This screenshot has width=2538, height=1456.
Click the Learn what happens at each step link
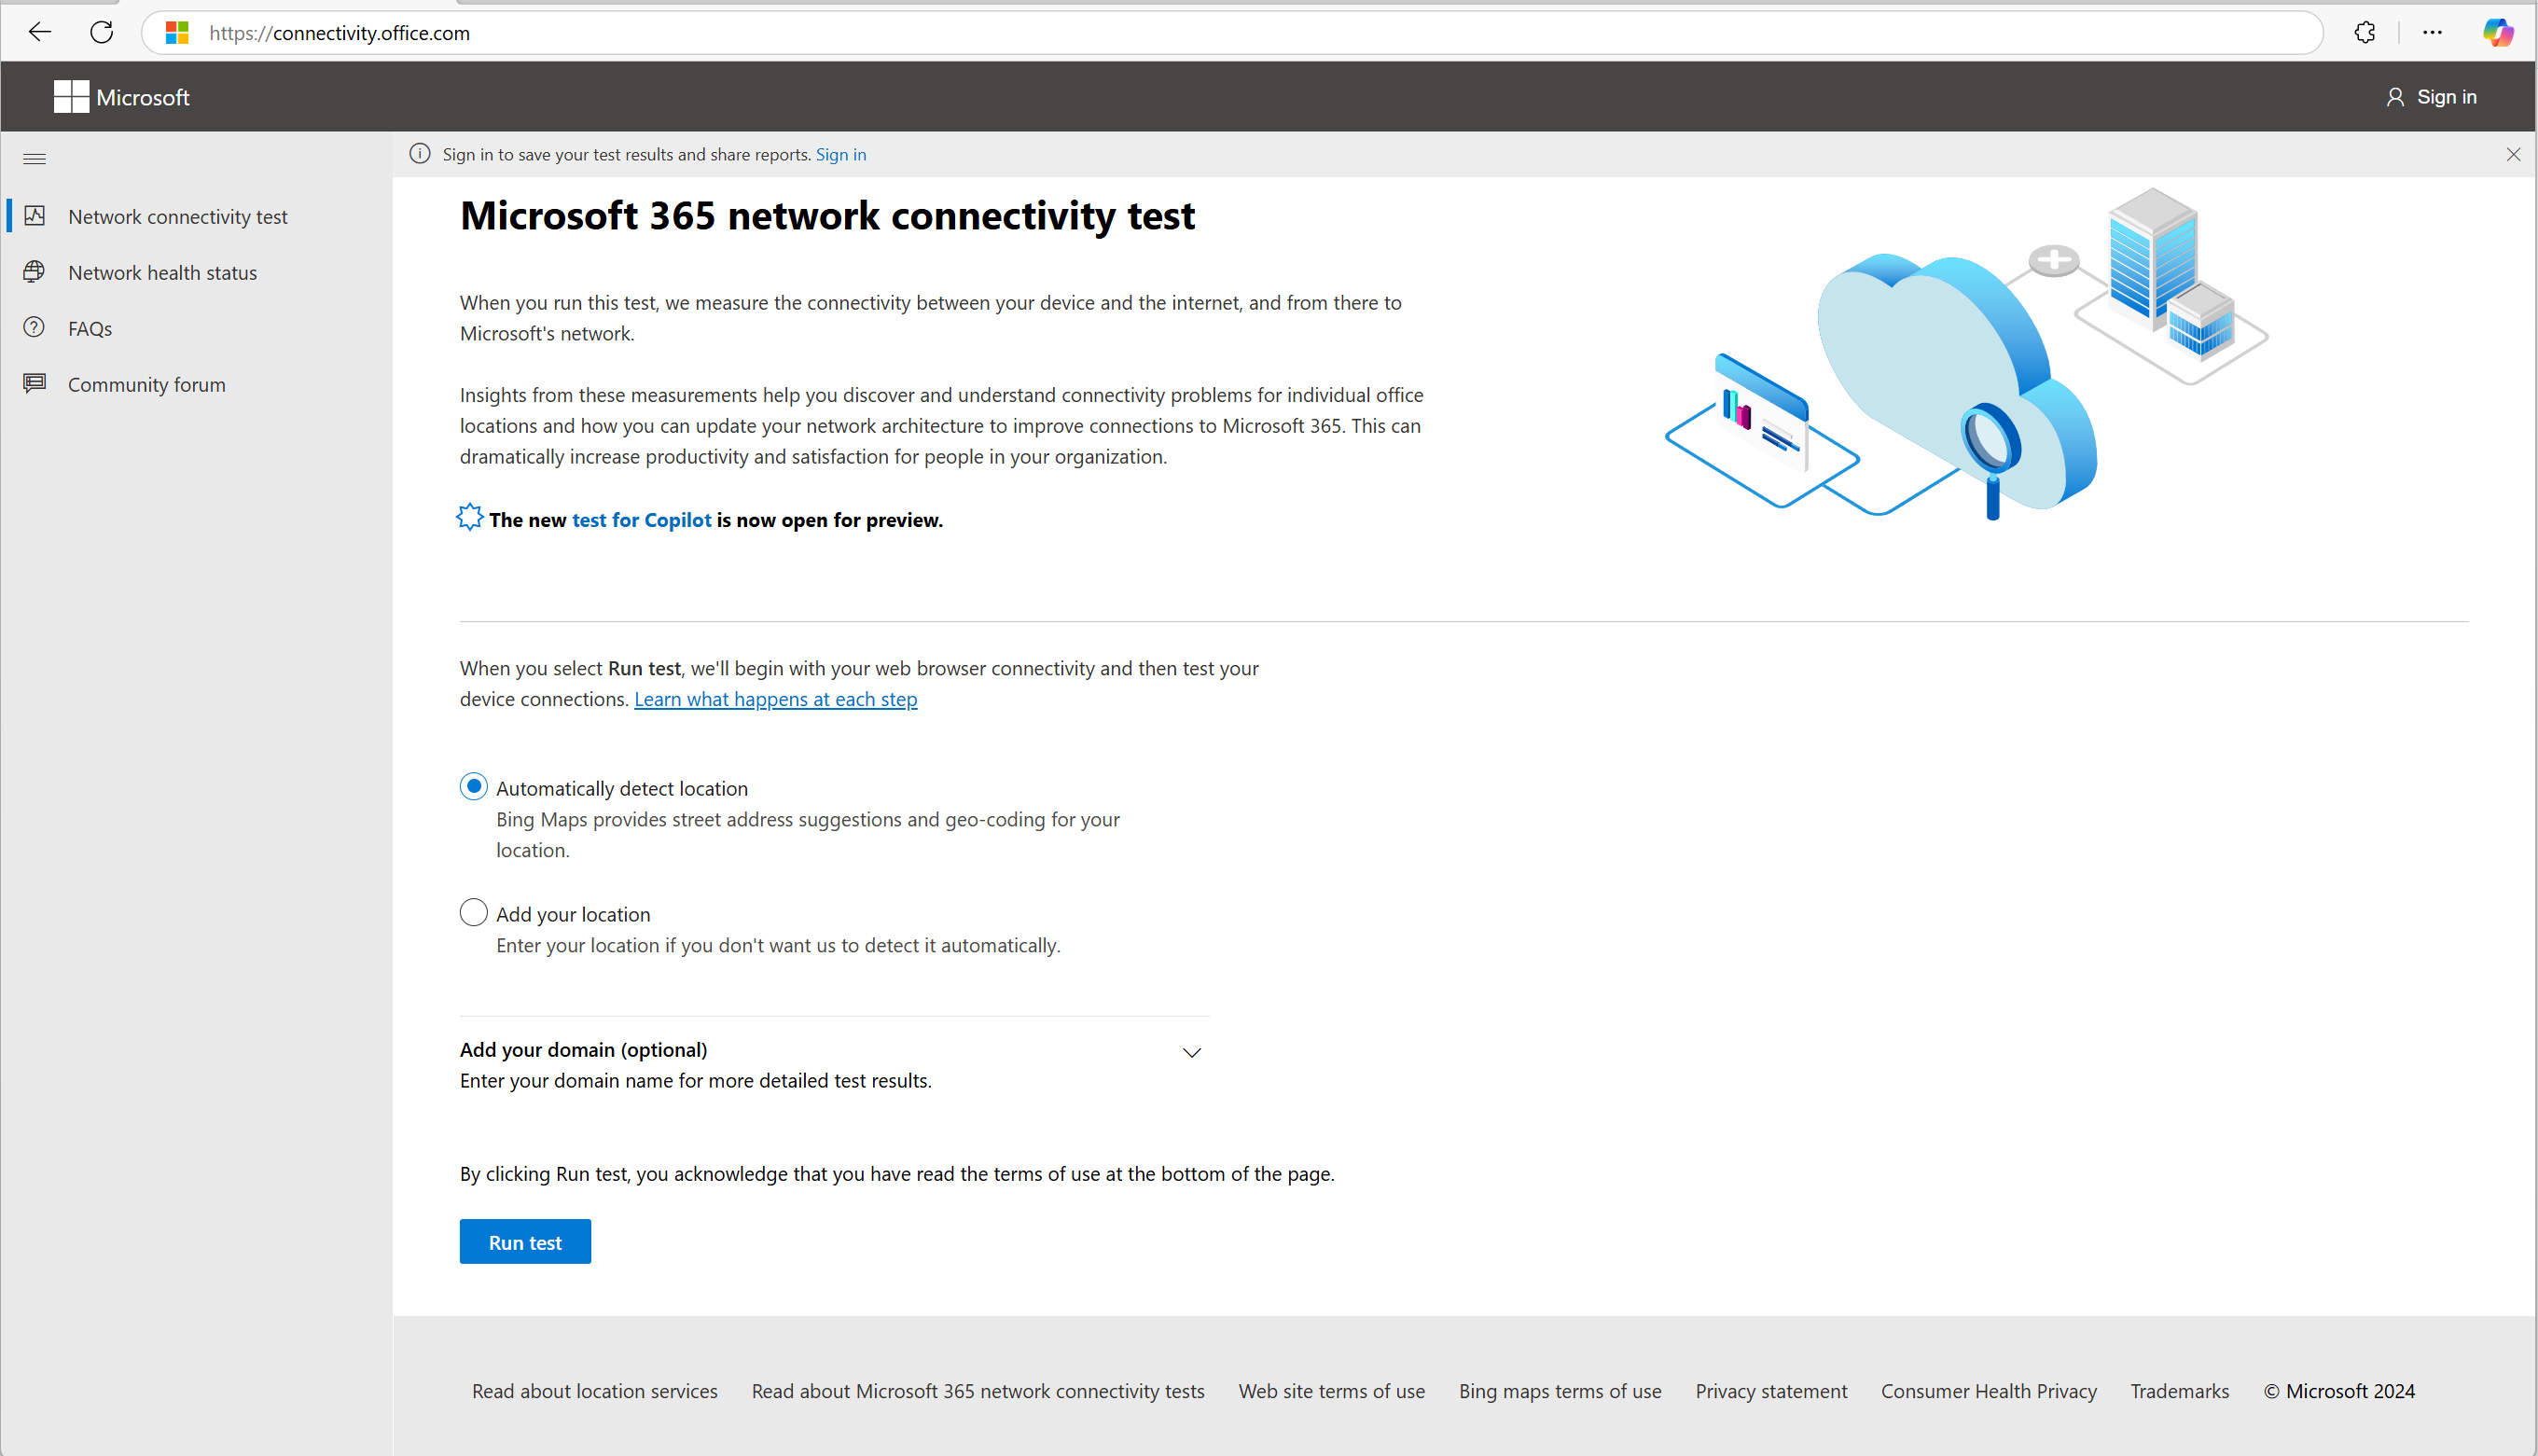776,698
